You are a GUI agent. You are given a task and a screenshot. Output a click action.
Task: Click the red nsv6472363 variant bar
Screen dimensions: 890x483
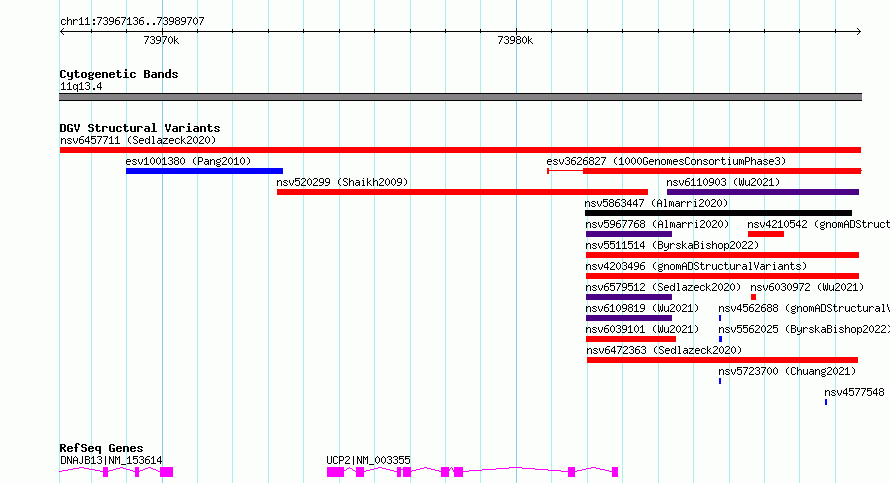pyautogui.click(x=722, y=360)
